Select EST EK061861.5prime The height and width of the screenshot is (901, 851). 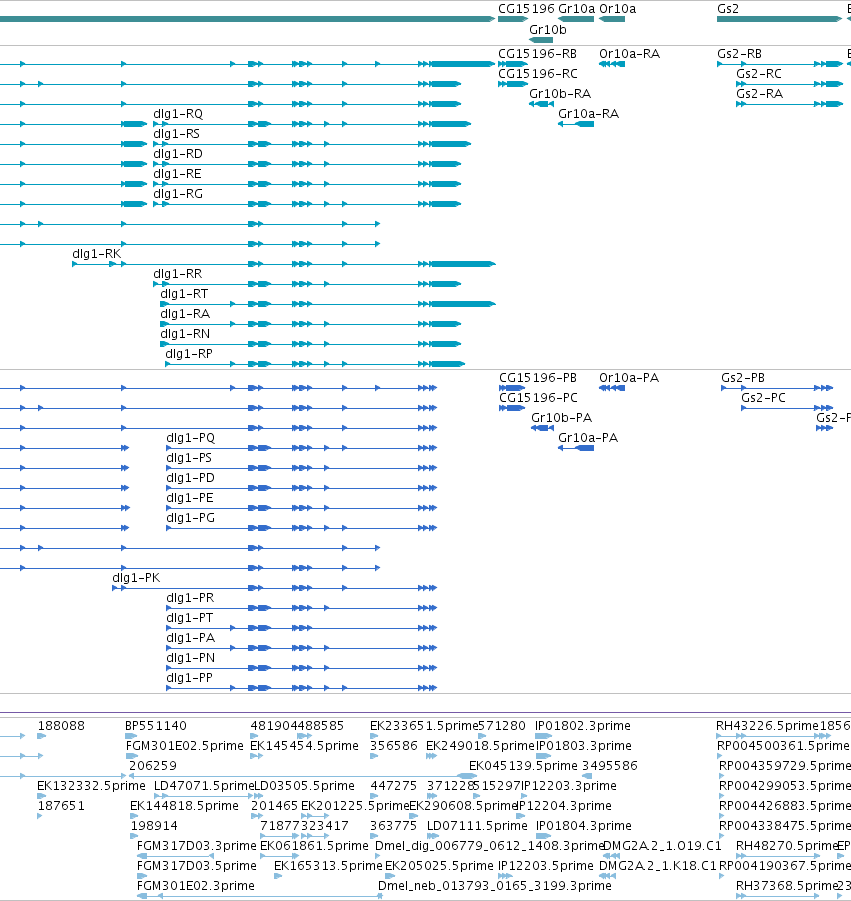point(314,846)
